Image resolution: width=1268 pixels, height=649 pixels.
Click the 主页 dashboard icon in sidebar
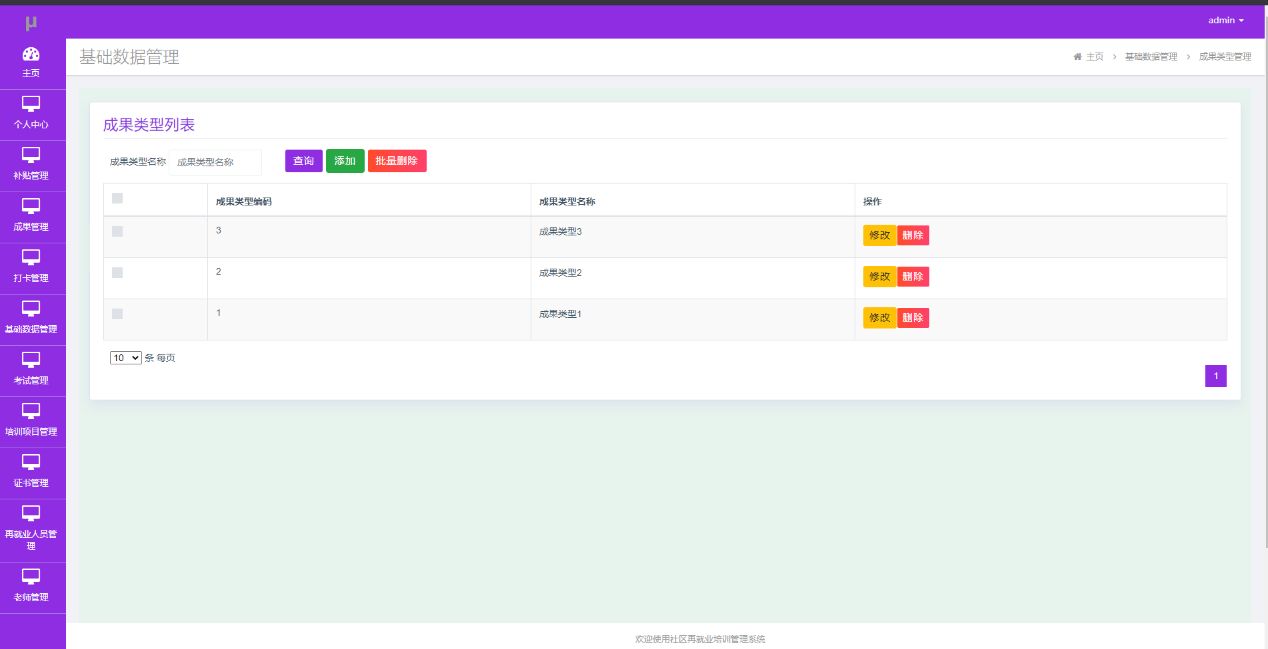31,54
